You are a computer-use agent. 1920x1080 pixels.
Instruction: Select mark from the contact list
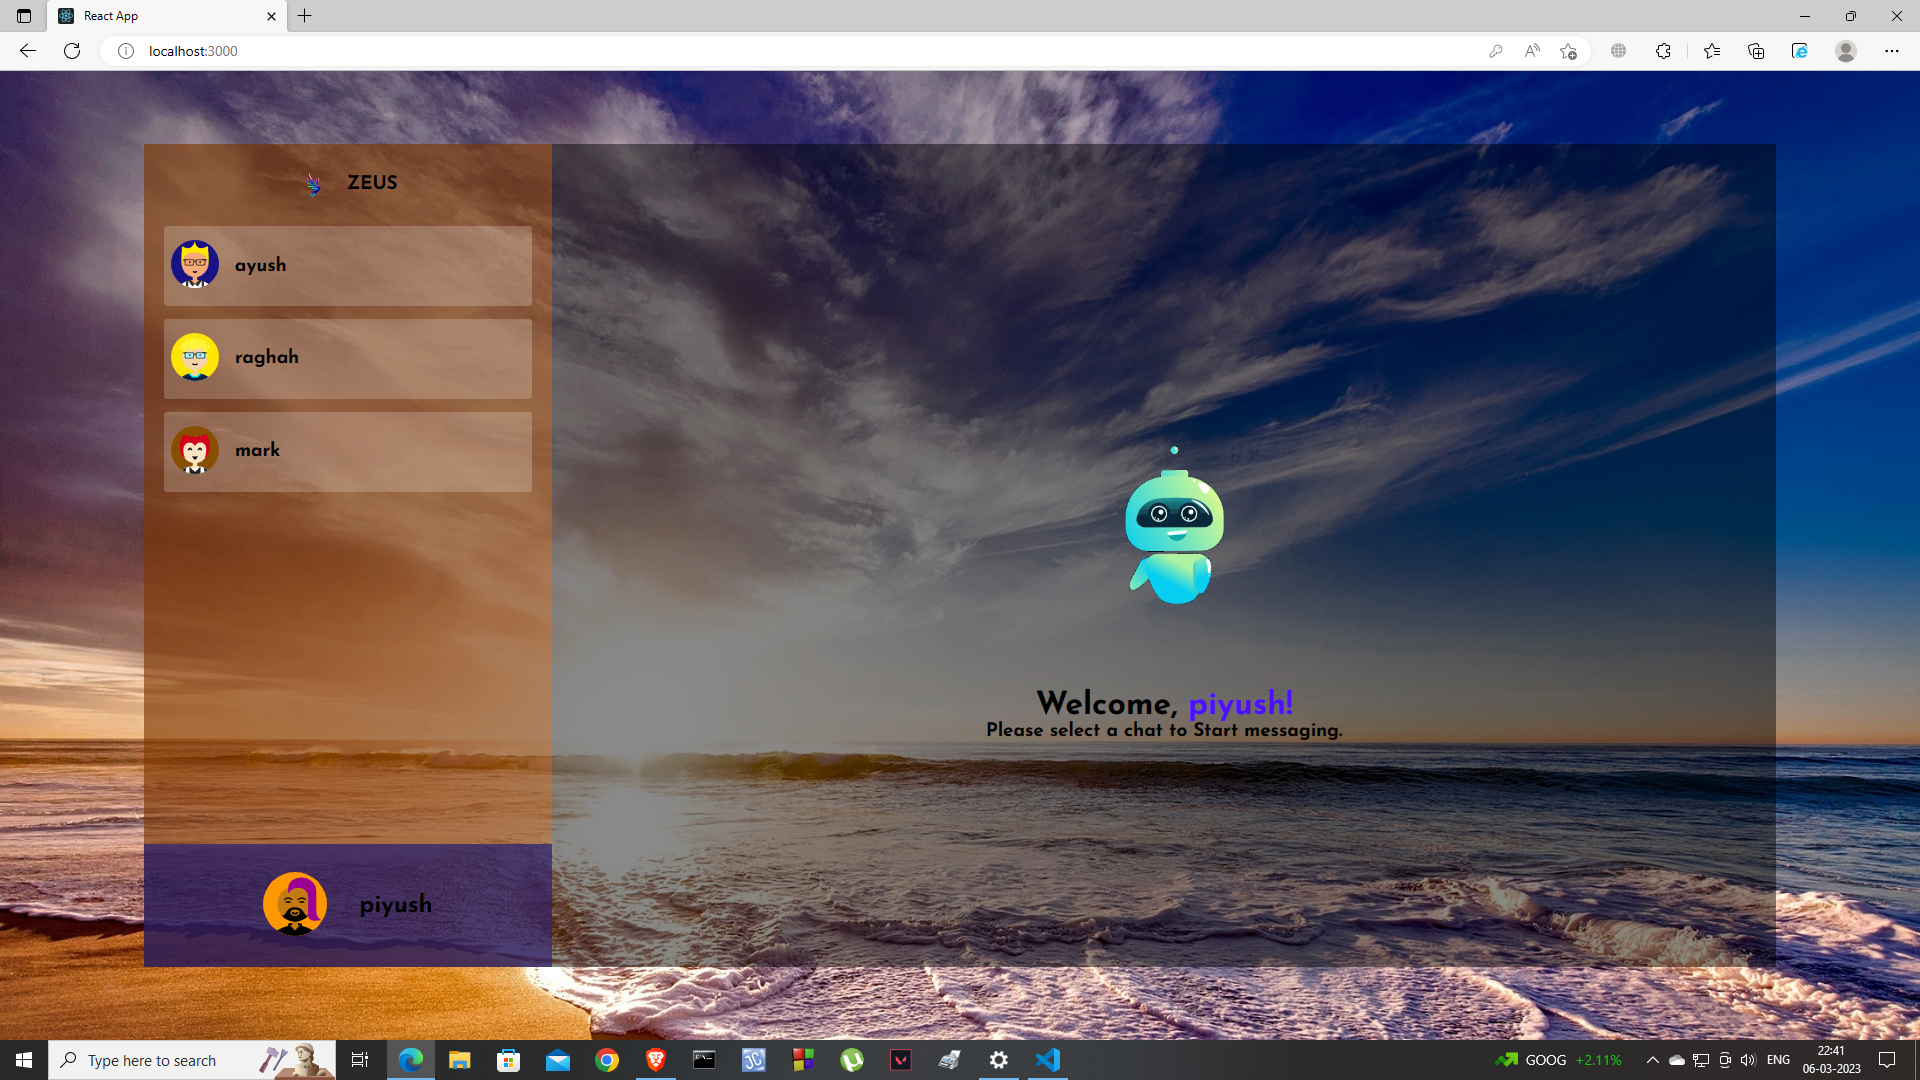[347, 451]
